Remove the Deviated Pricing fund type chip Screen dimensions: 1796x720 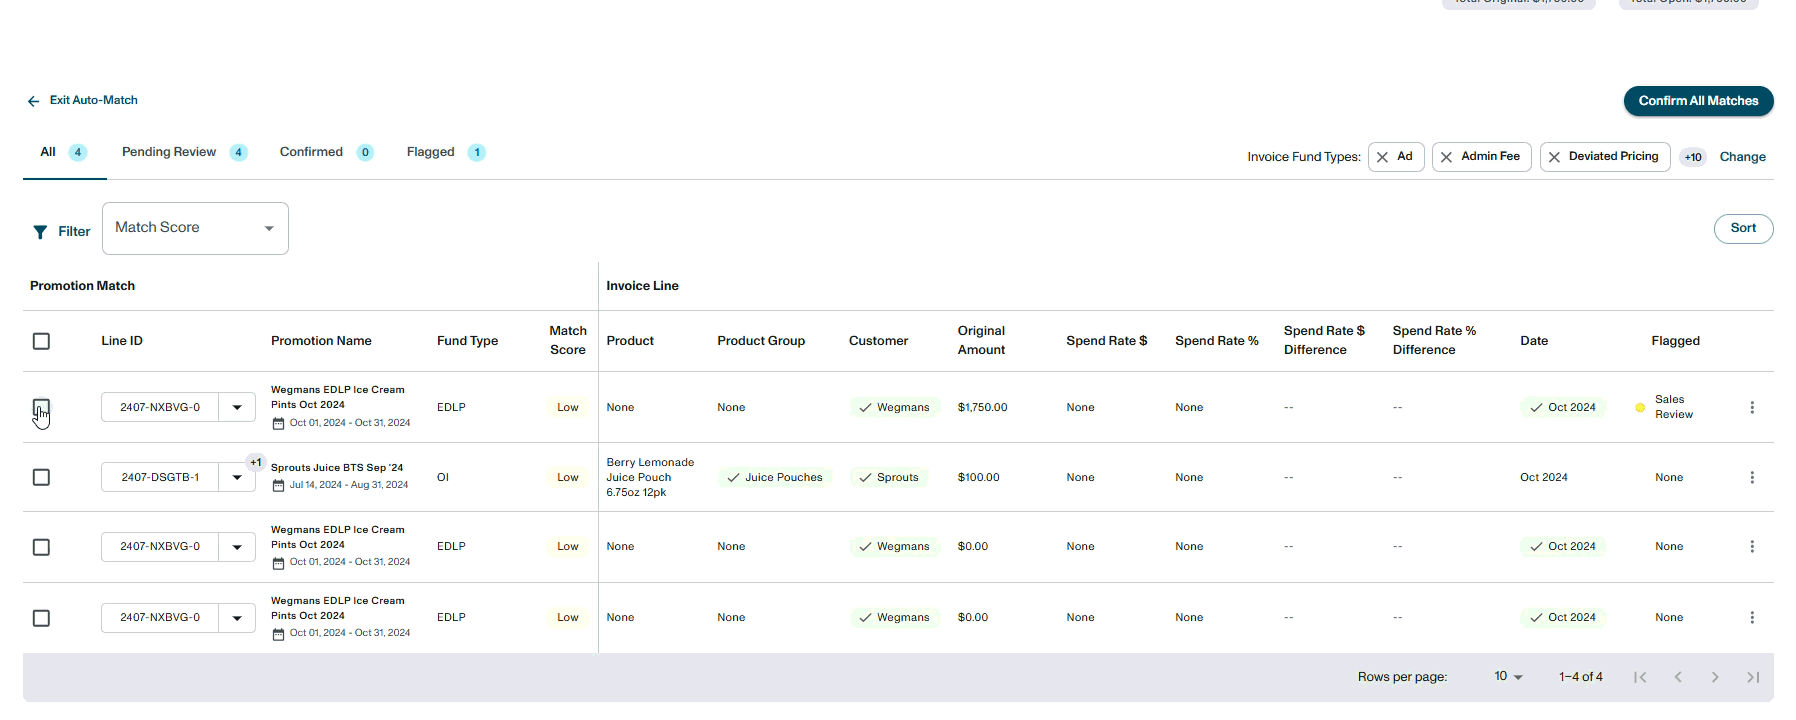tap(1554, 157)
